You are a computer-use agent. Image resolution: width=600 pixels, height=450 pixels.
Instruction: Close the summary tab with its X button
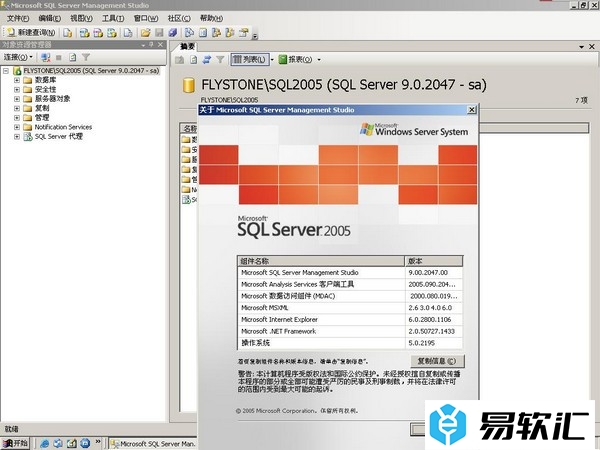[x=592, y=47]
